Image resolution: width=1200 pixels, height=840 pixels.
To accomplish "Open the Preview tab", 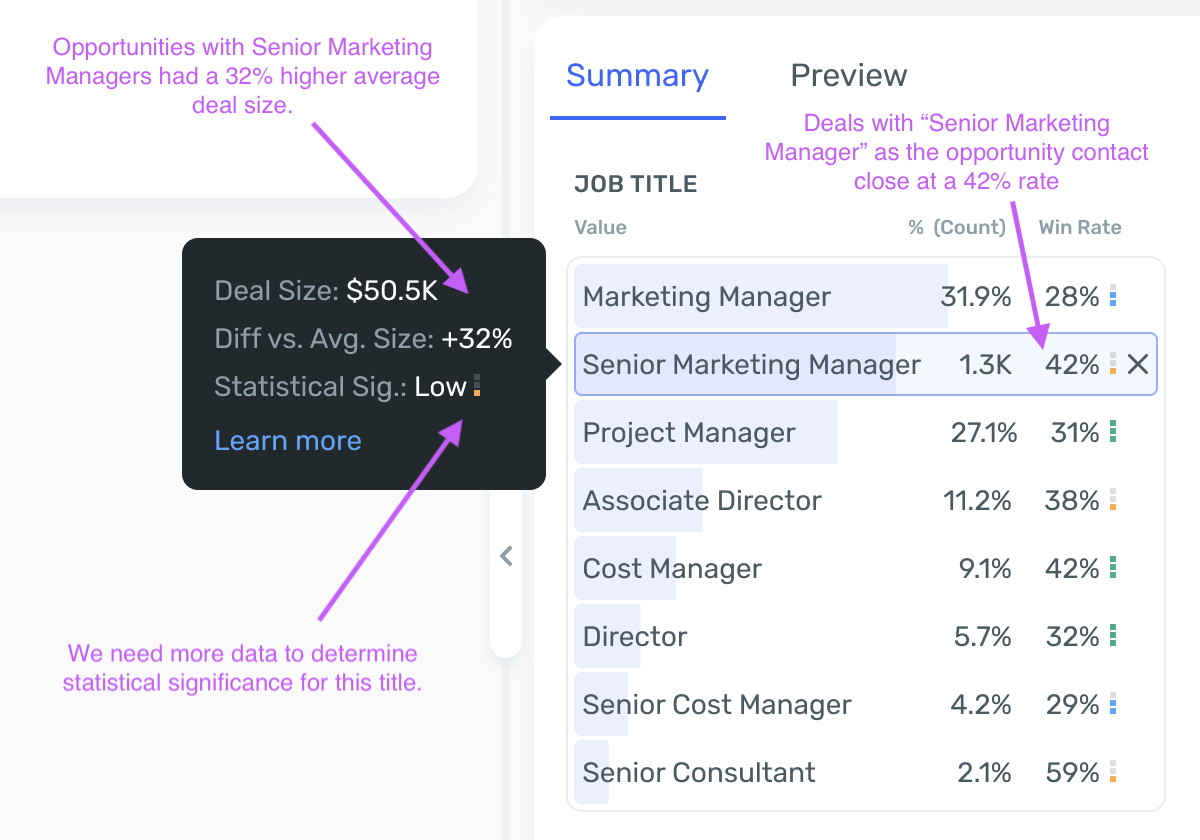I will [848, 76].
